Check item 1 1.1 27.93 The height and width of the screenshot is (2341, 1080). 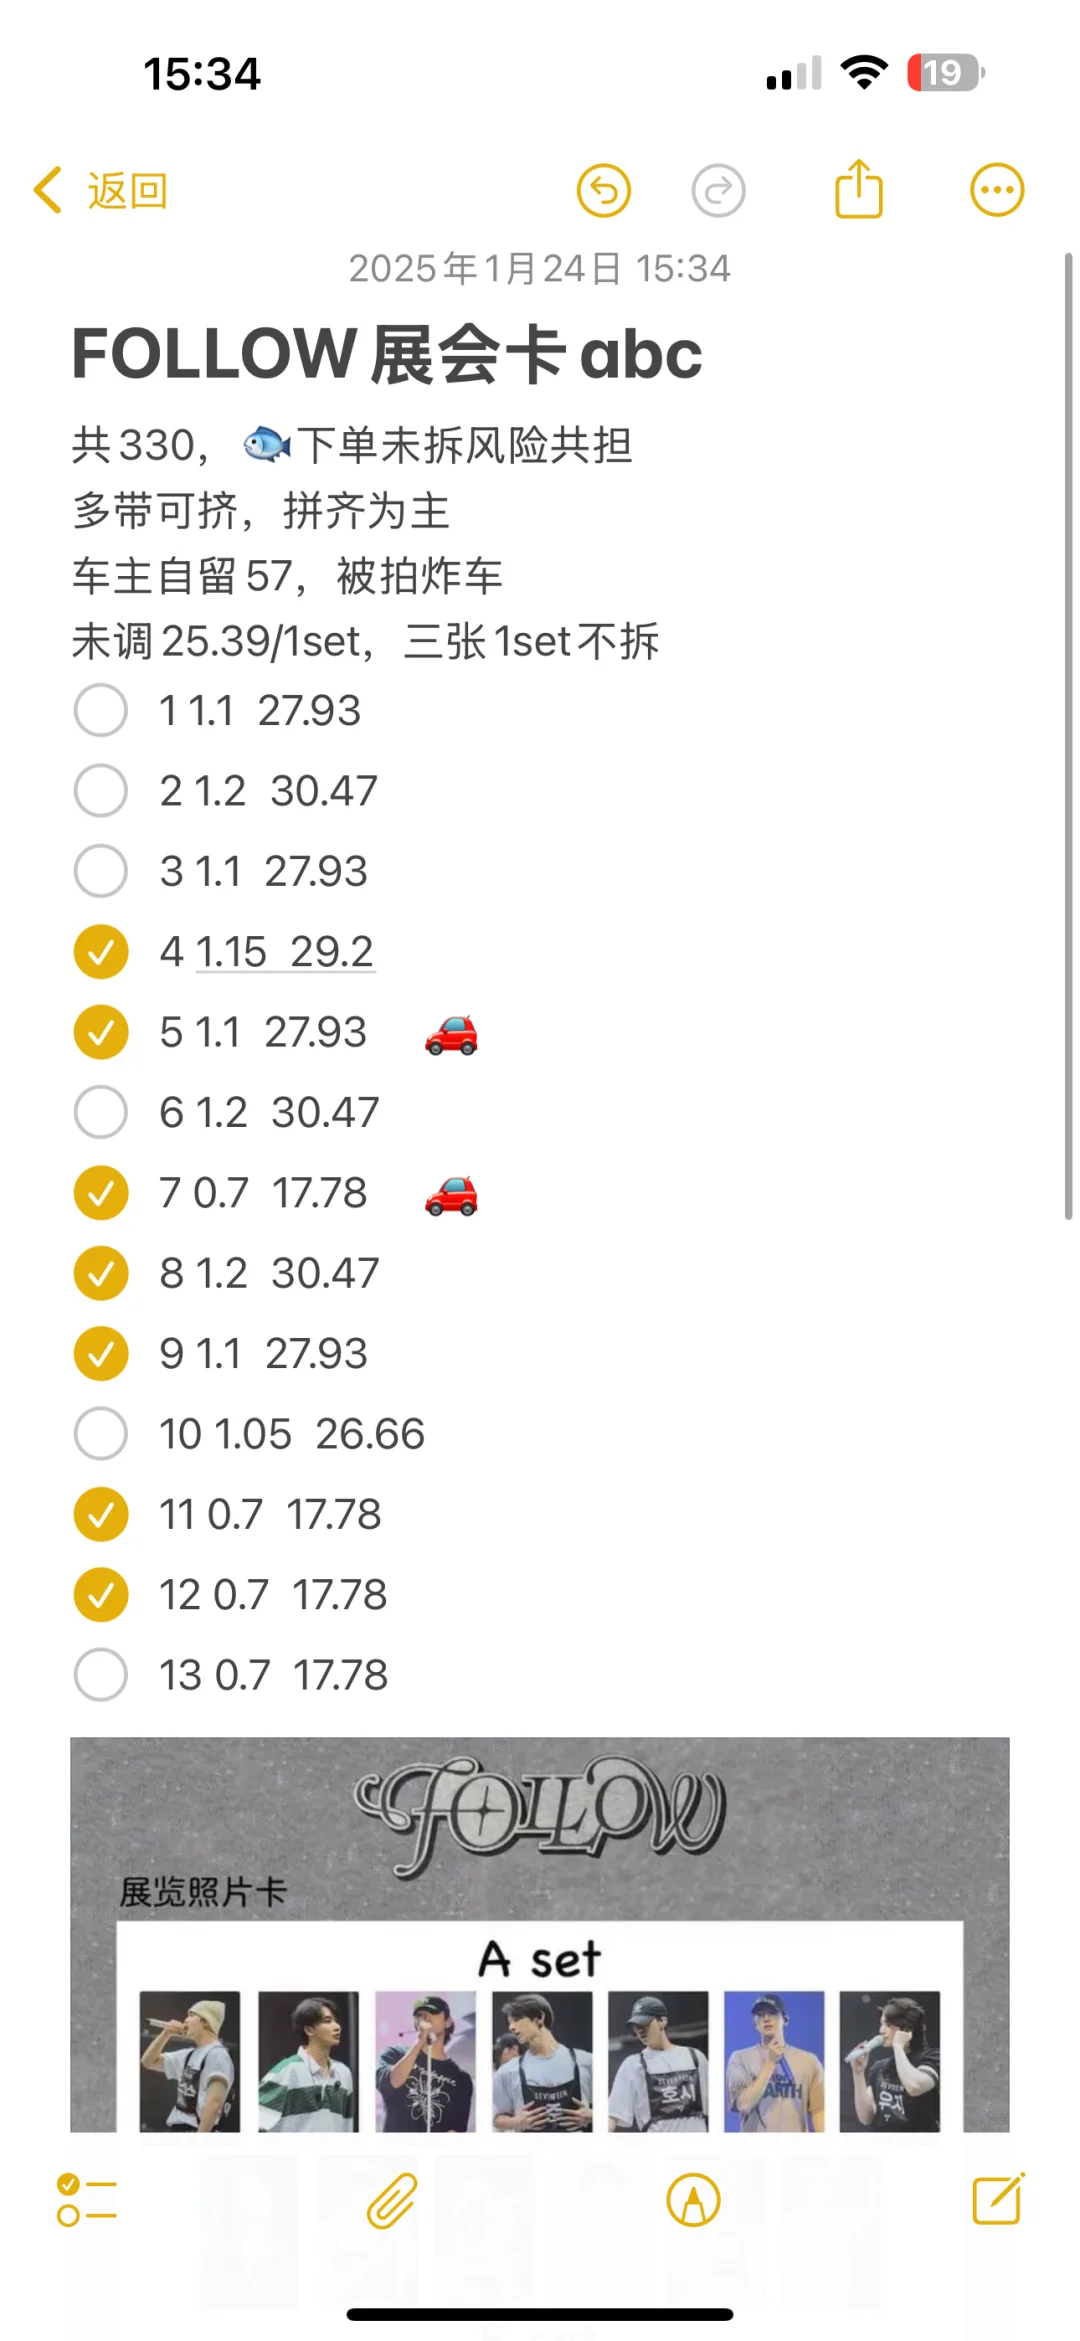[101, 711]
